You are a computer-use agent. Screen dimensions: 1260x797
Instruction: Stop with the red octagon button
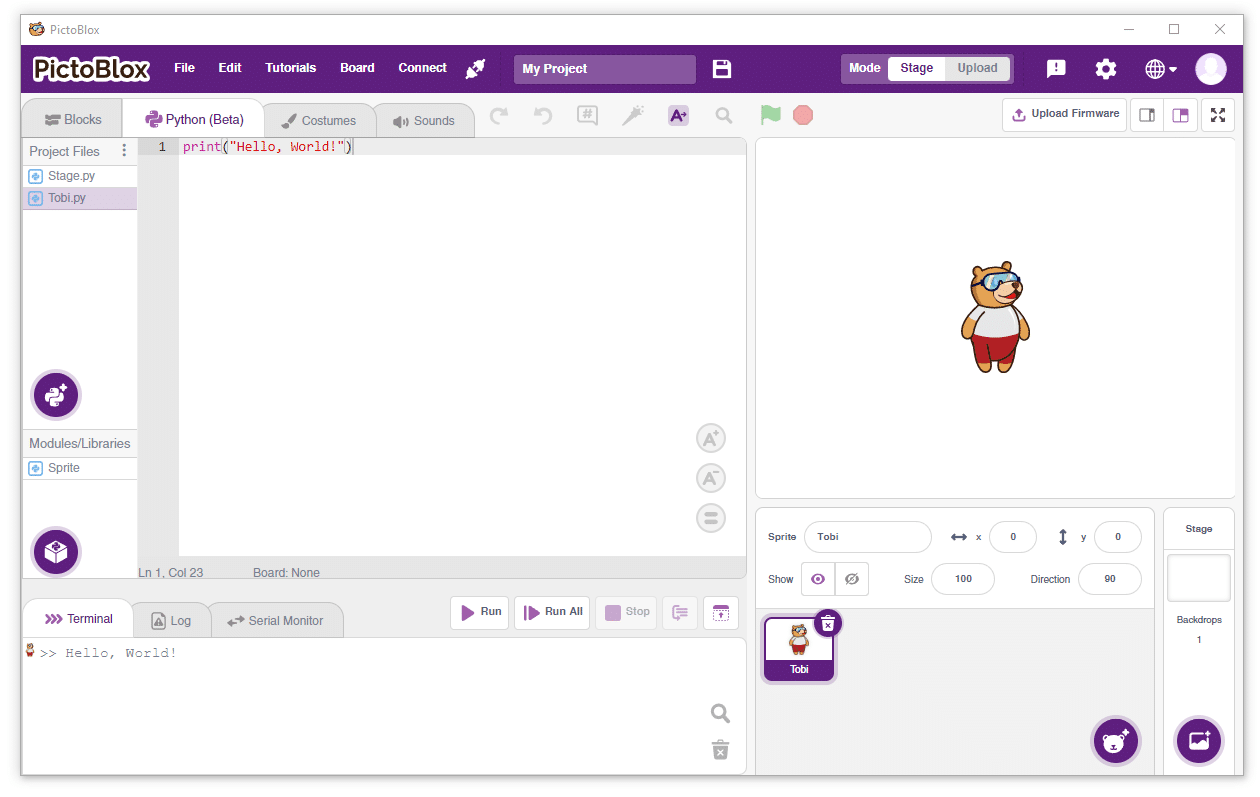point(803,115)
